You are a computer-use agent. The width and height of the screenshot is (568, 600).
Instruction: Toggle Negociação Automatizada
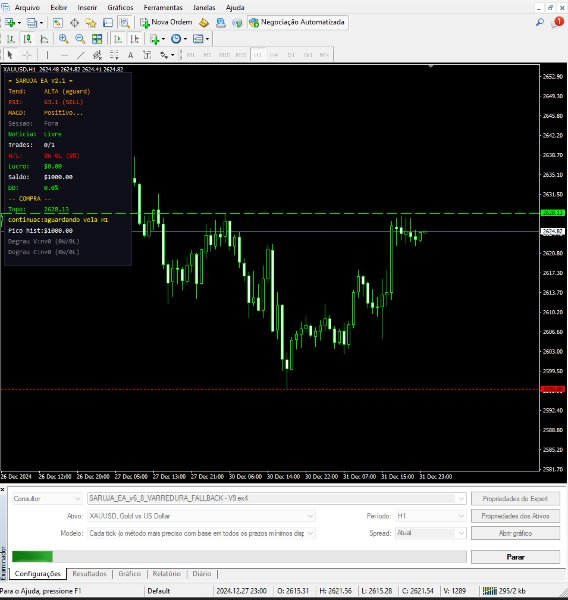pyautogui.click(x=297, y=23)
